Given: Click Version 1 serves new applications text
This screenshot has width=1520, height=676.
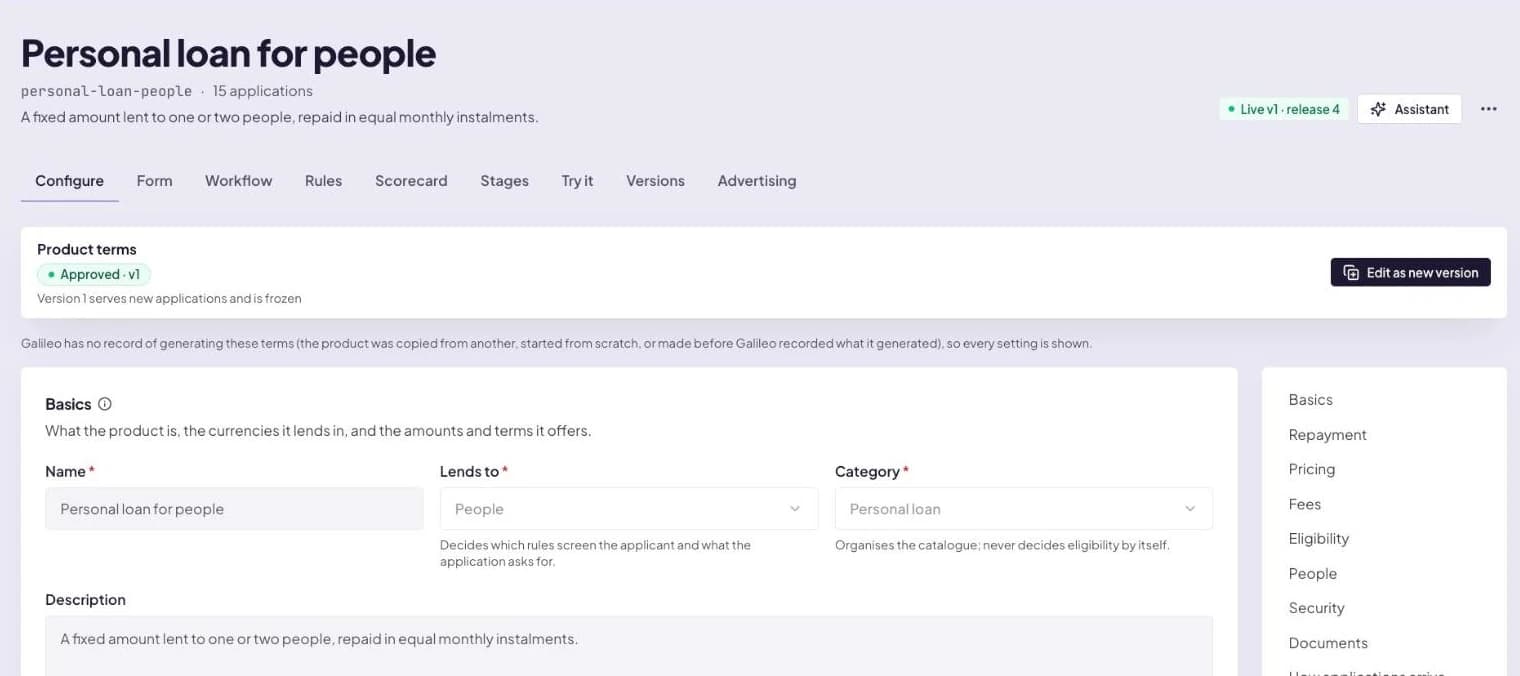Looking at the screenshot, I should 169,298.
